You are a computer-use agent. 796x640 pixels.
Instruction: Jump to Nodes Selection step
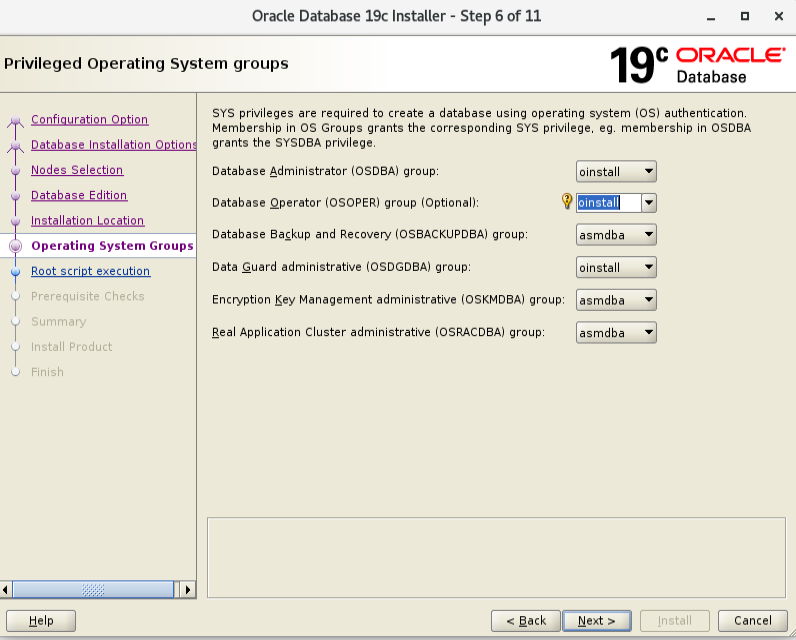[77, 170]
